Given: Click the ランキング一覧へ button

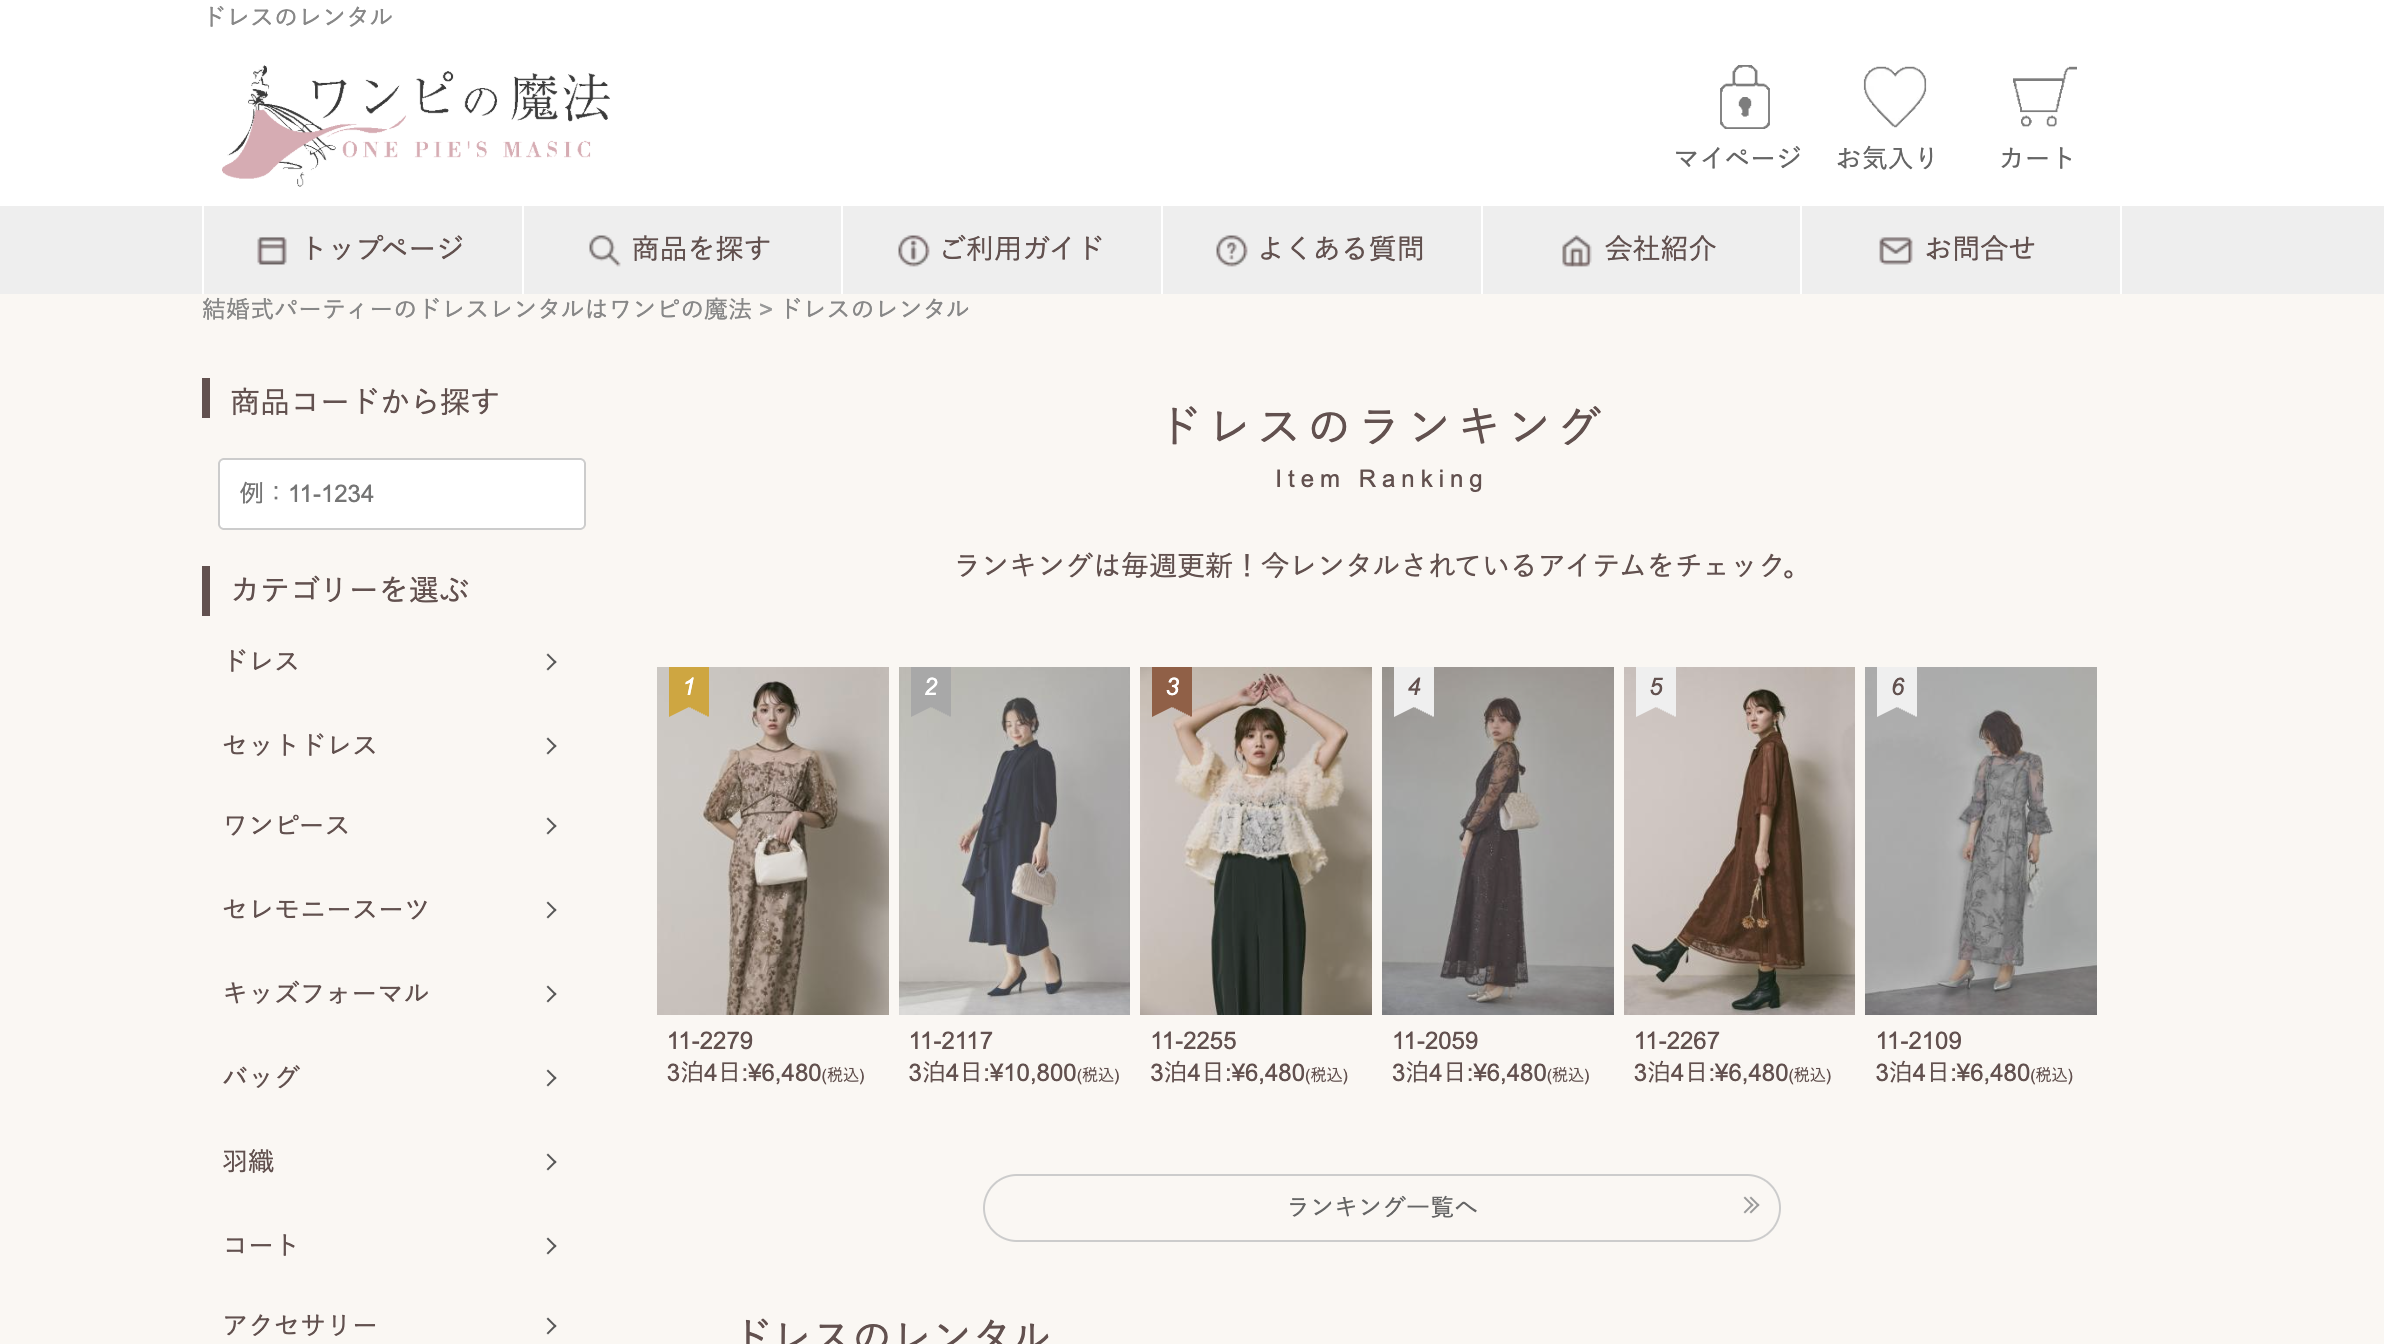Looking at the screenshot, I should 1381,1207.
